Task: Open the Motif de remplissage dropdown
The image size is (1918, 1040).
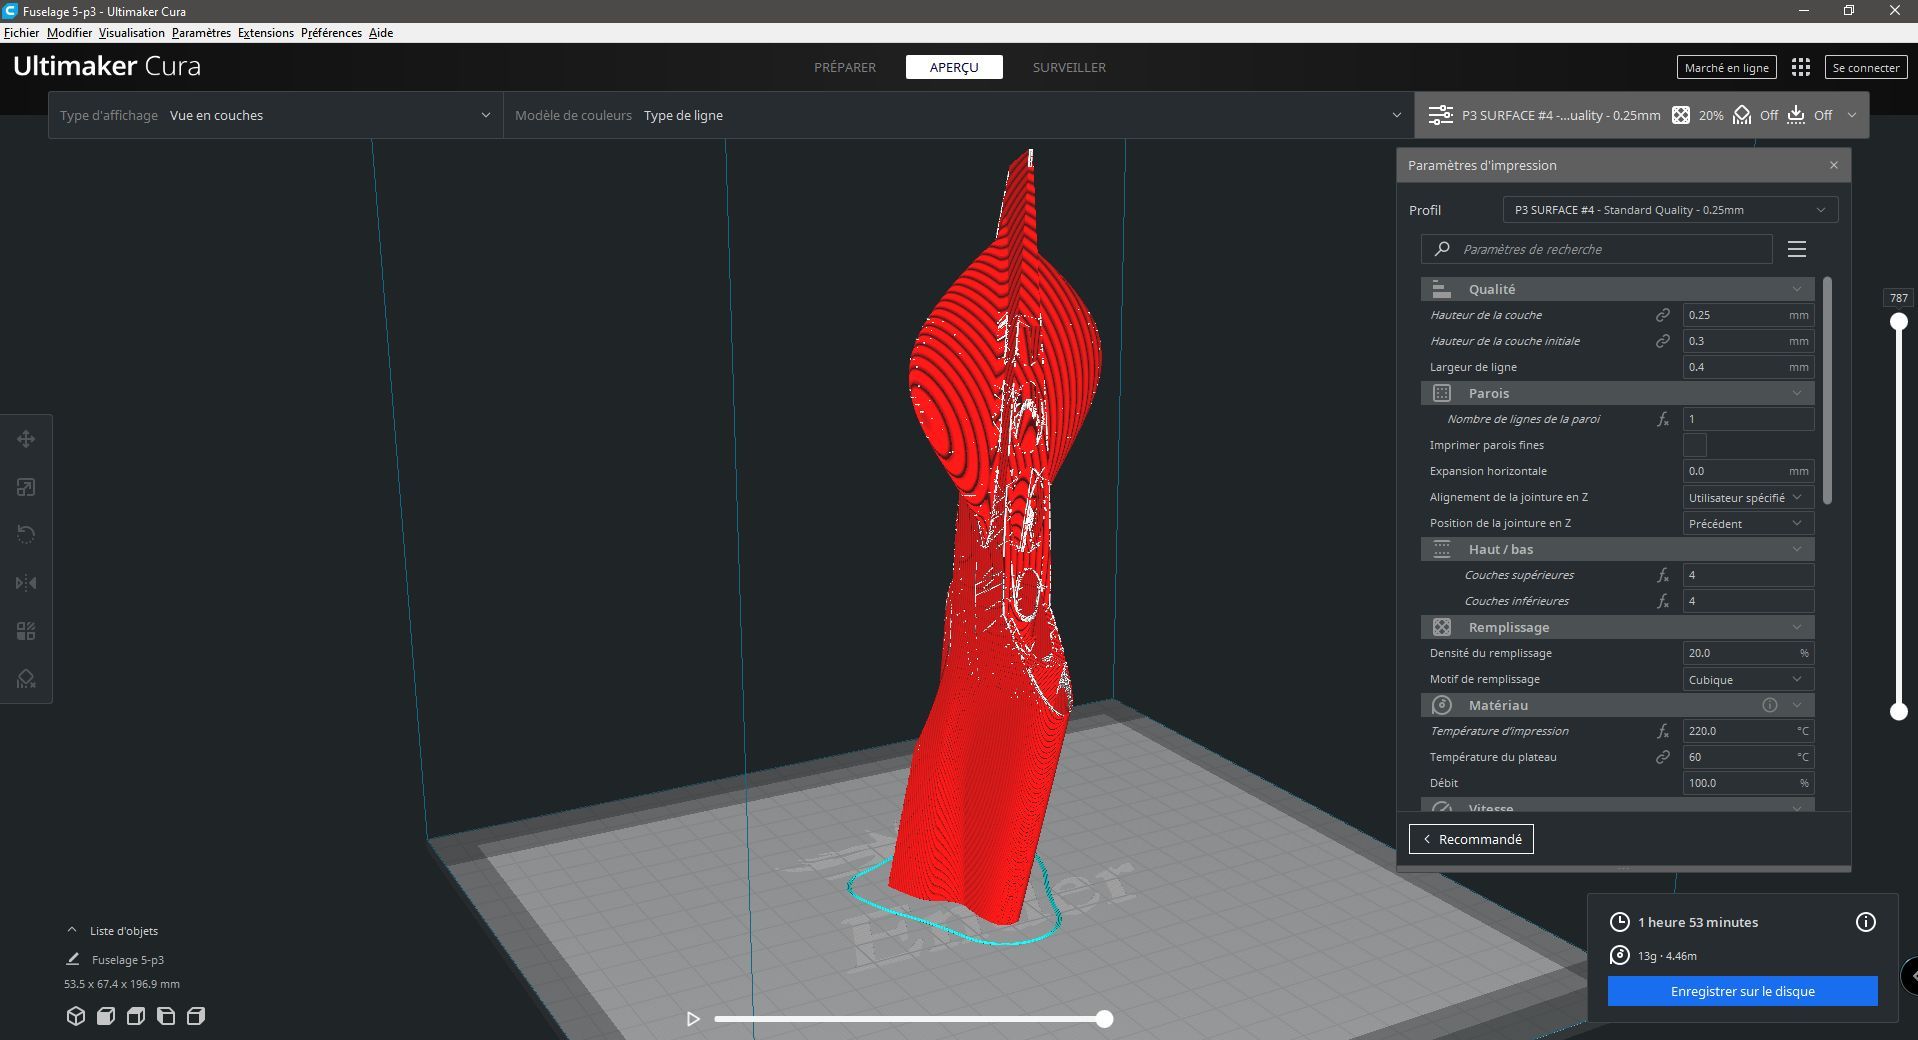Action: coord(1748,679)
